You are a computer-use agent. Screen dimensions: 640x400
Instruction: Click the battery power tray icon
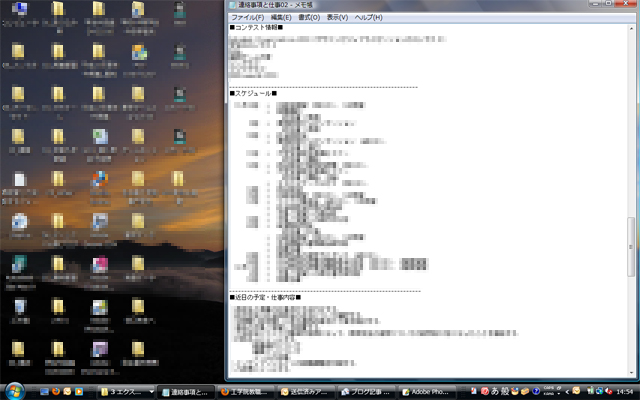tap(590, 391)
